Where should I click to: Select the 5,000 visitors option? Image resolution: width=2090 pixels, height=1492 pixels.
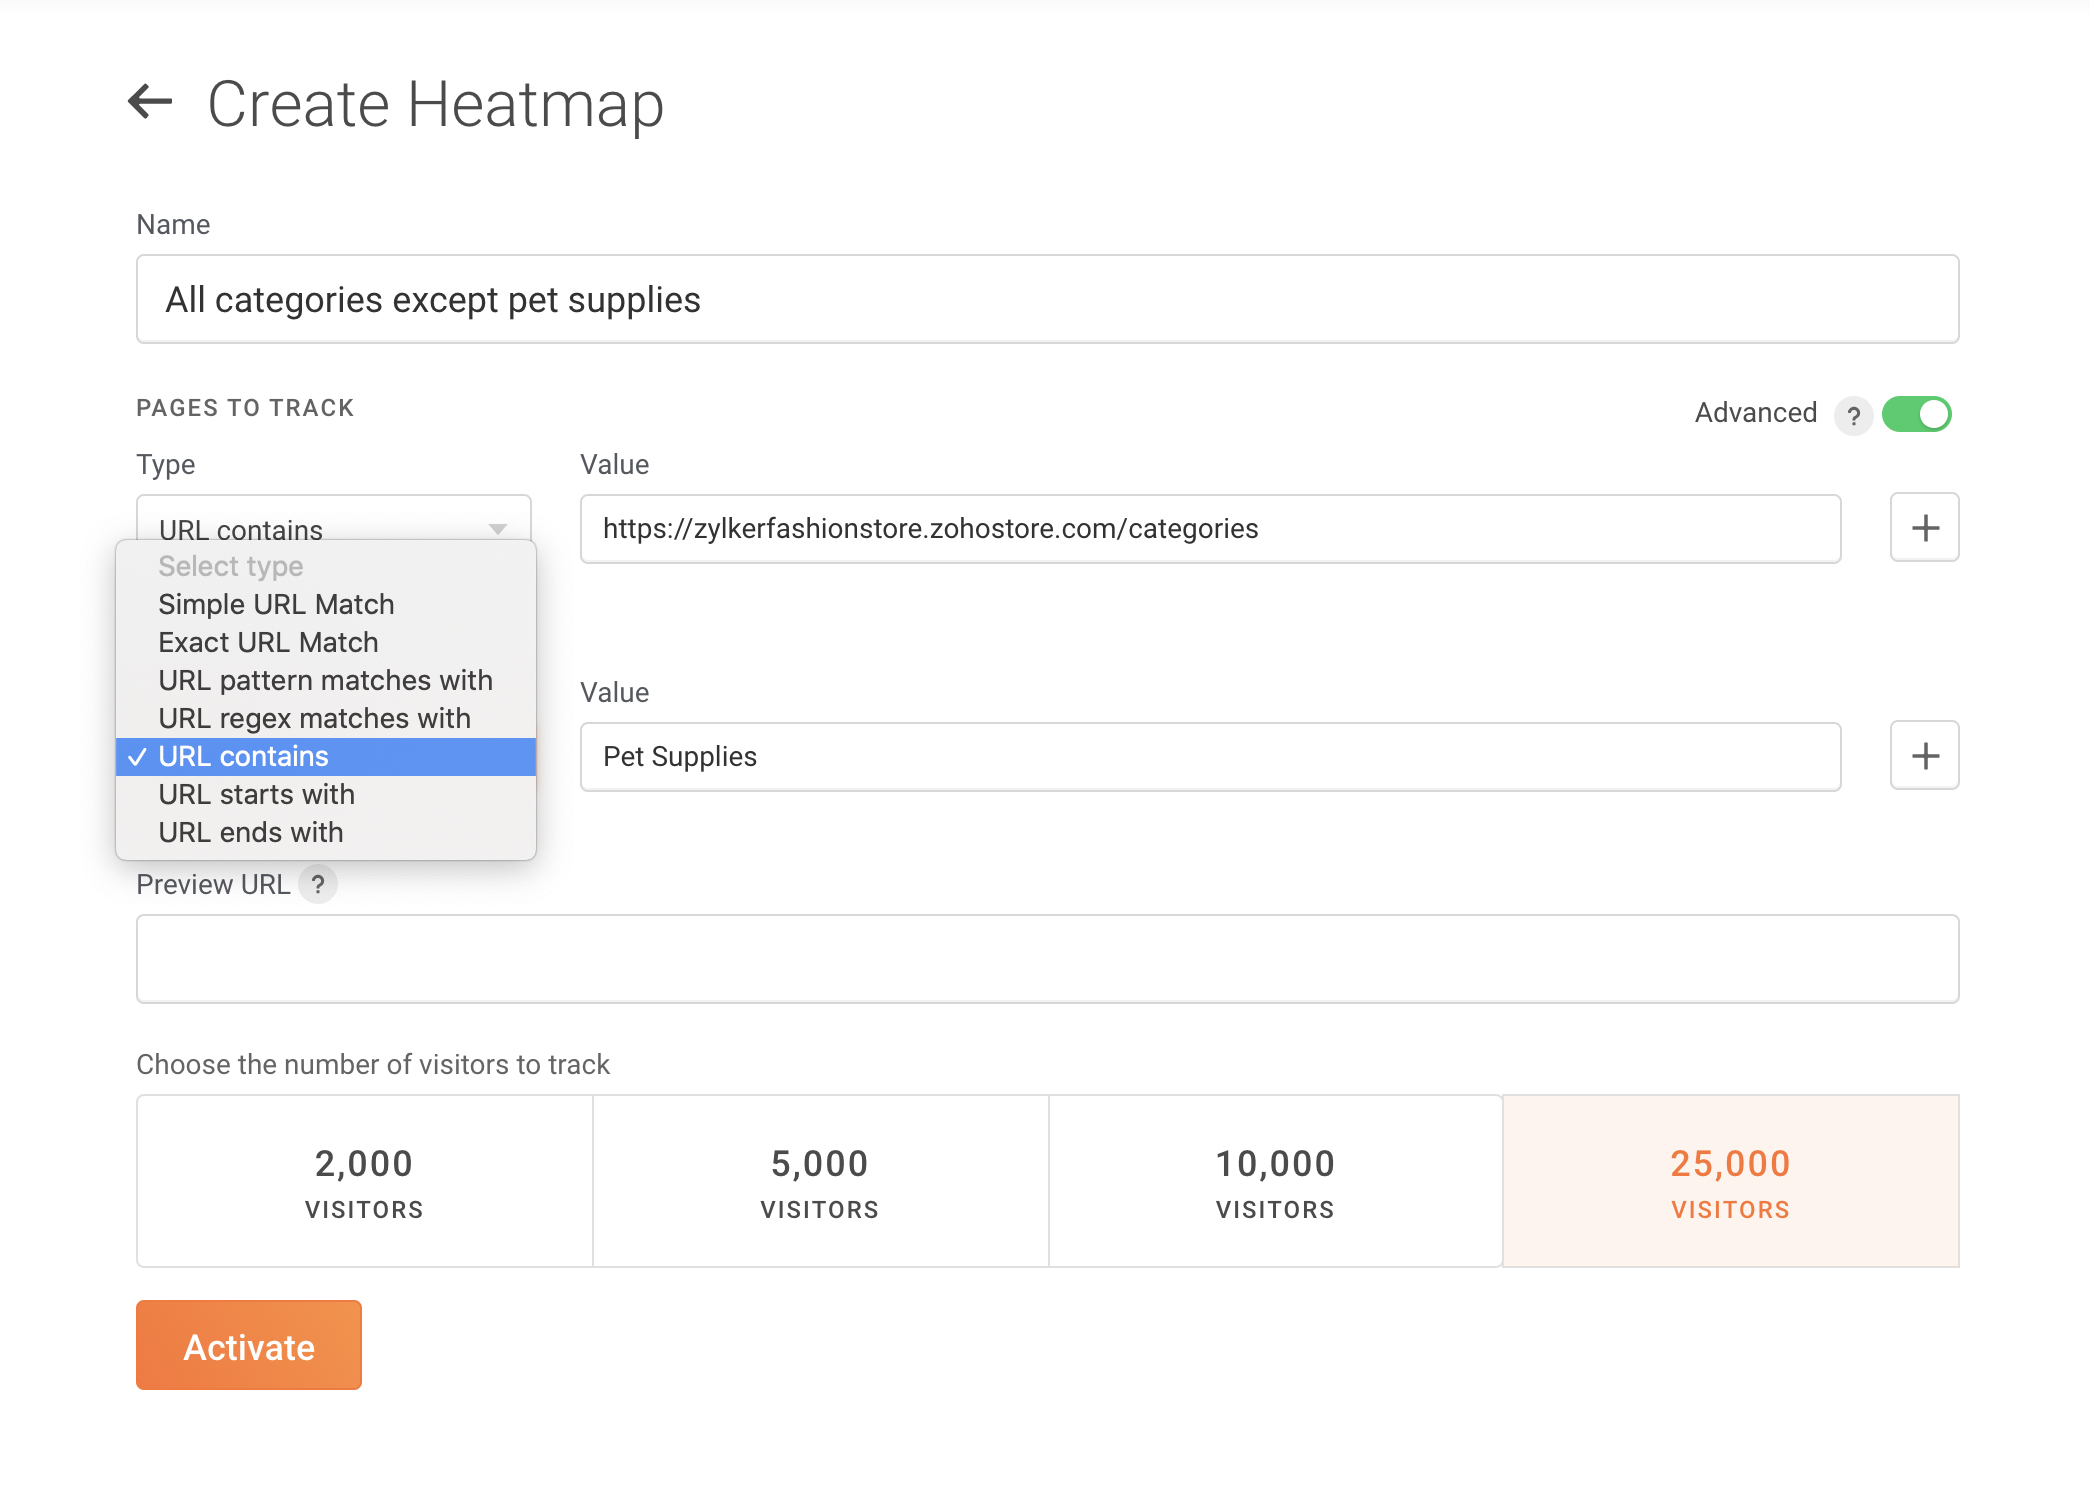coord(820,1181)
